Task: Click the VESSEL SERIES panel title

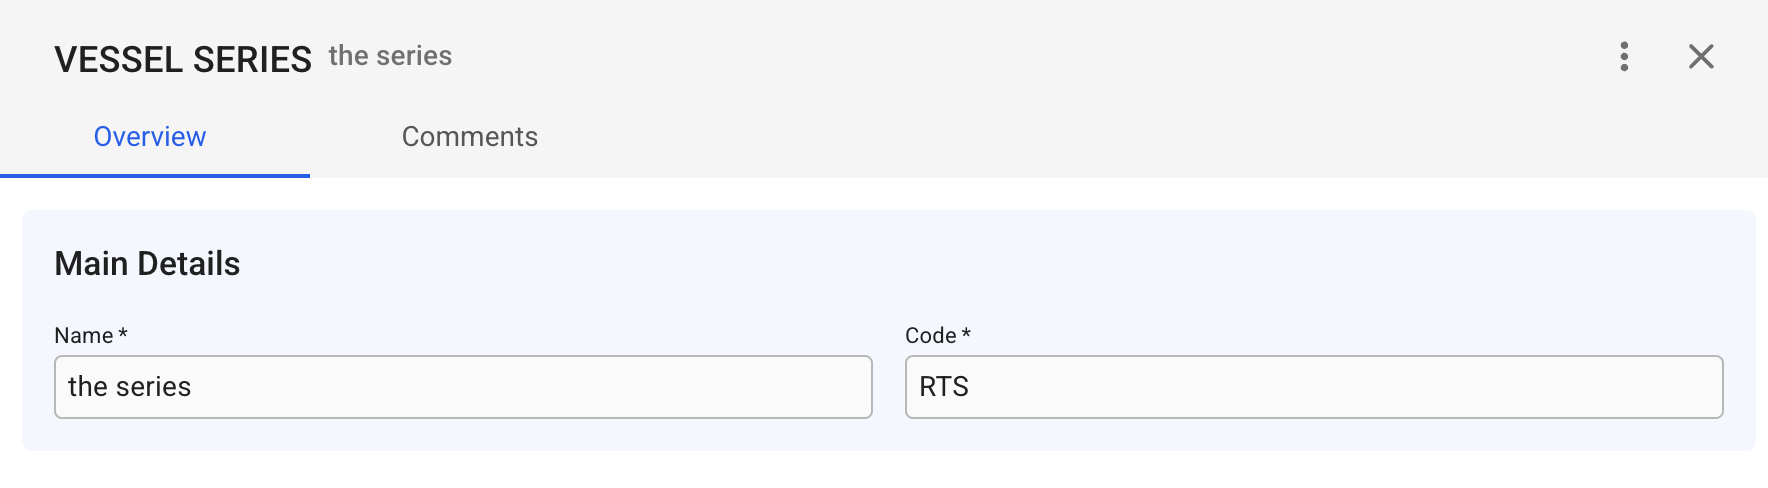Action: pos(183,60)
